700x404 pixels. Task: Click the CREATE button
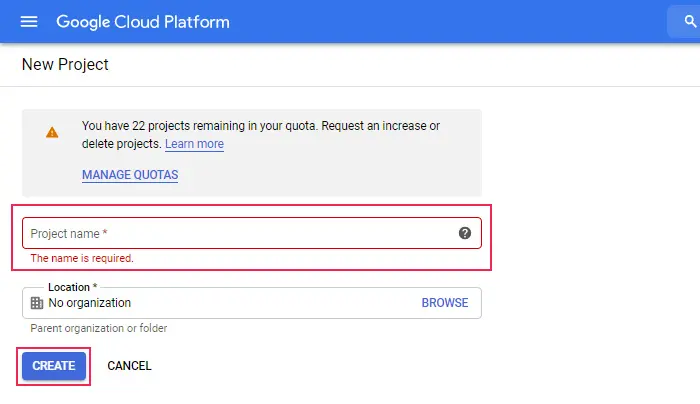click(54, 366)
